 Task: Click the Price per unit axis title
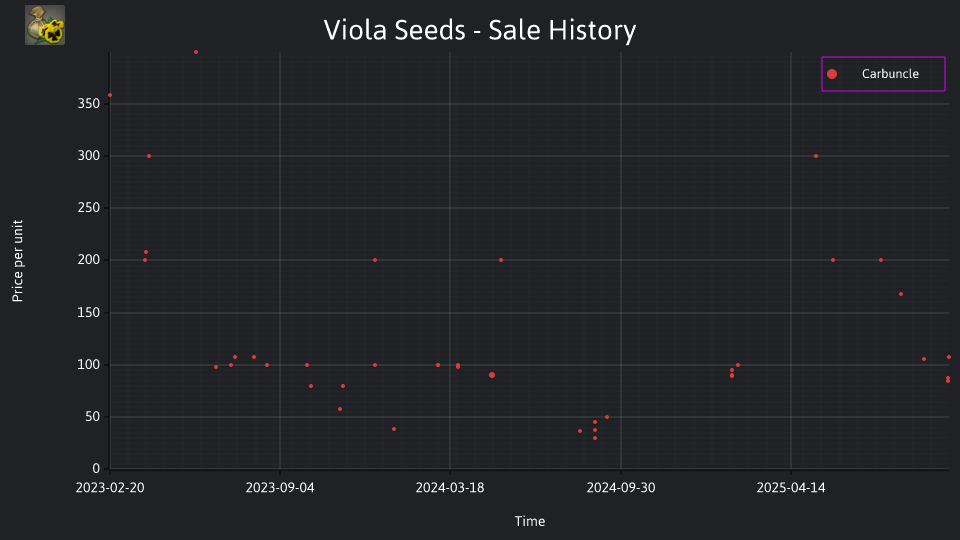point(18,261)
